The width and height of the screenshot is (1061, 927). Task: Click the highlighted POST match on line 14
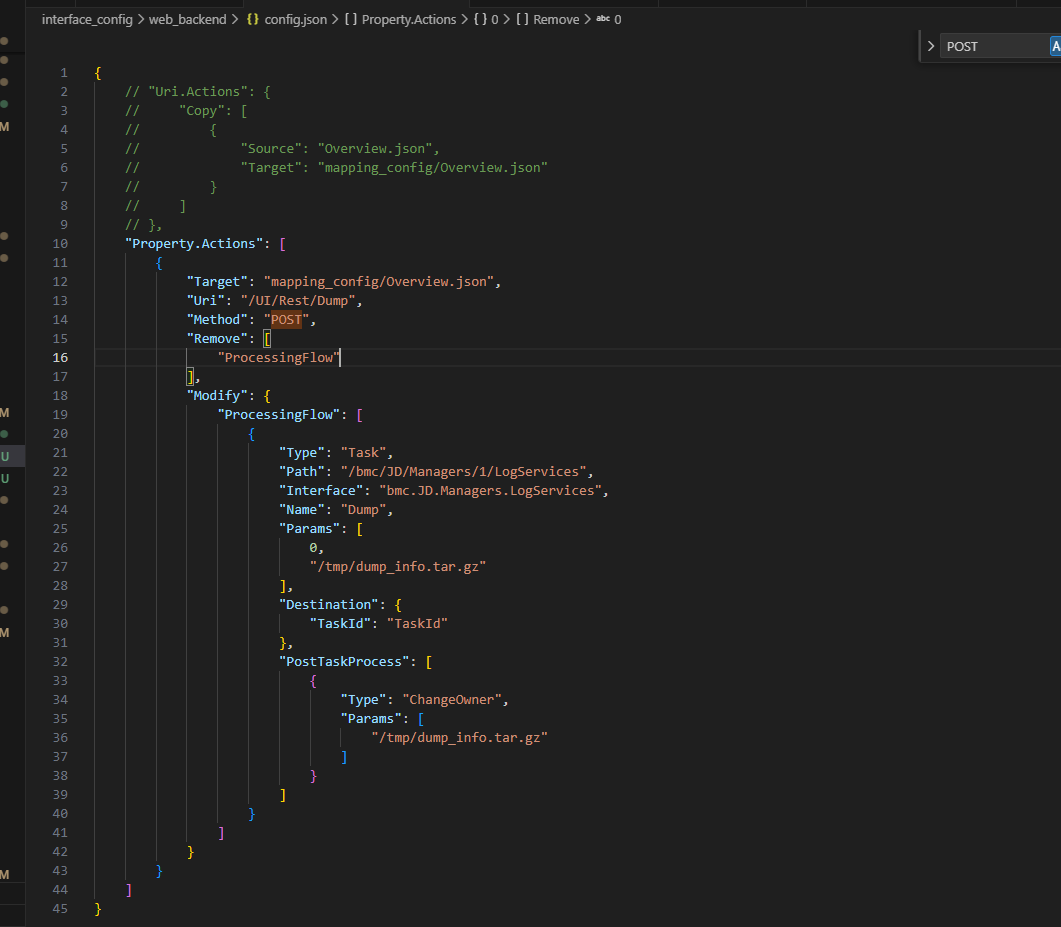[286, 320]
